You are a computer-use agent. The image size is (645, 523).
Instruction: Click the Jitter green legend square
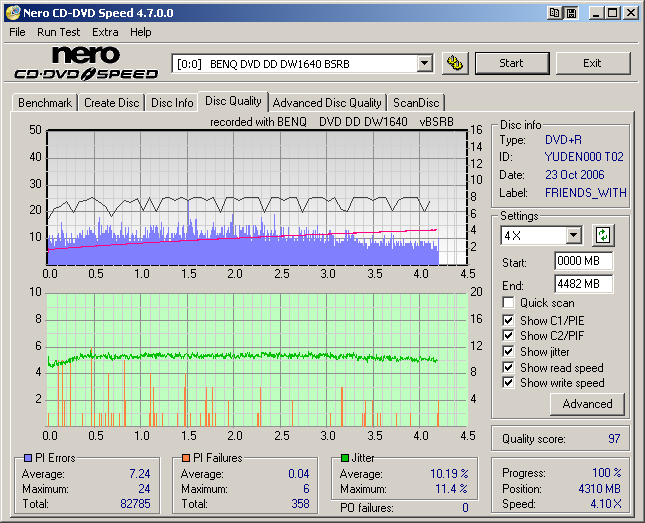point(345,458)
